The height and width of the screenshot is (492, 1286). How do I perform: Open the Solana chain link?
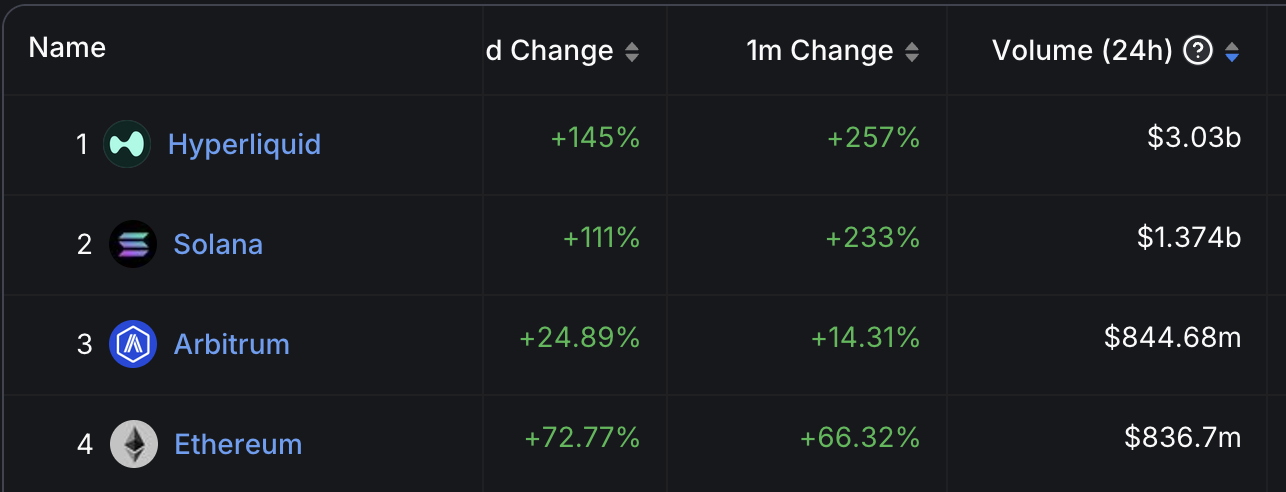coord(218,244)
